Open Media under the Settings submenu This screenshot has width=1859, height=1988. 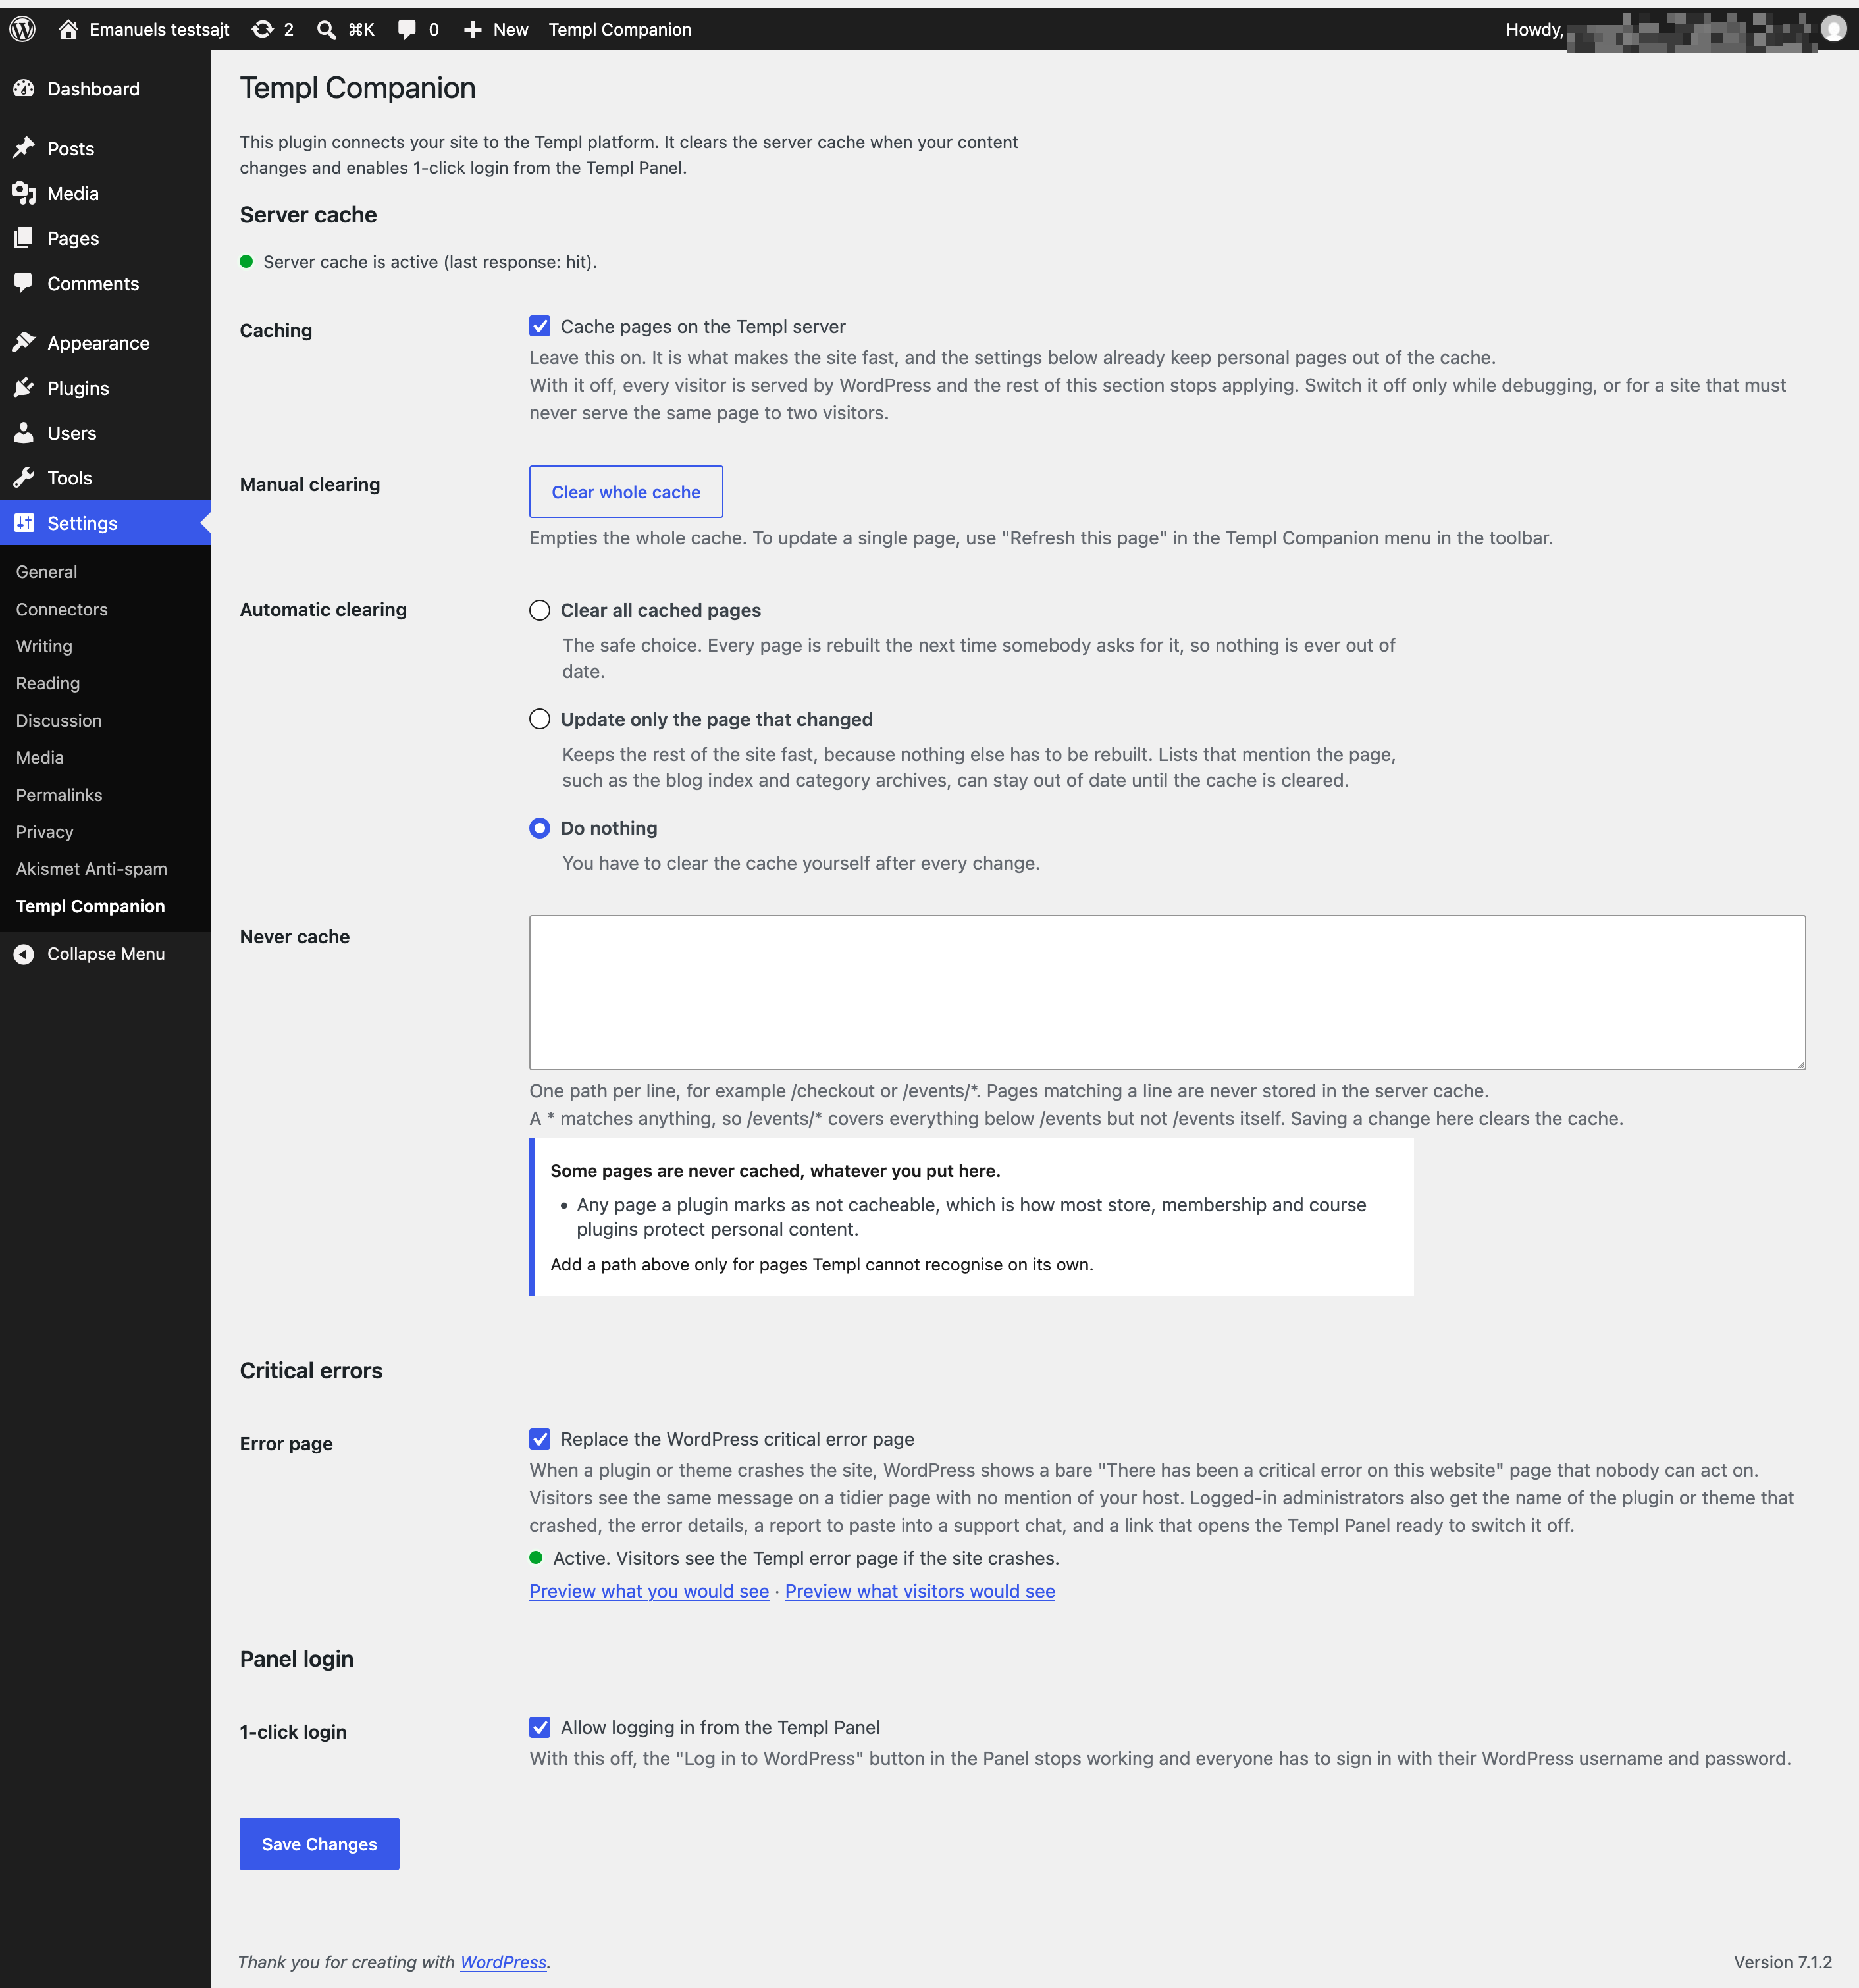click(40, 758)
